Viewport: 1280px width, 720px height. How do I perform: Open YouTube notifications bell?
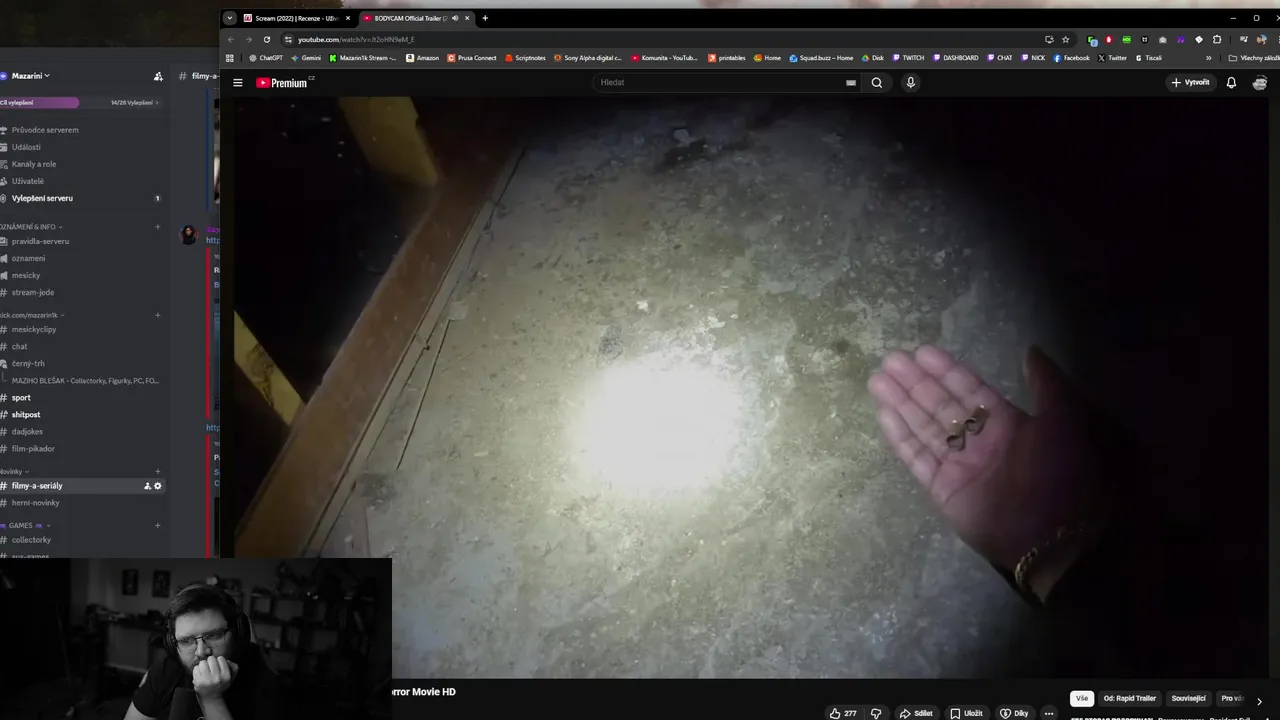1231,83
